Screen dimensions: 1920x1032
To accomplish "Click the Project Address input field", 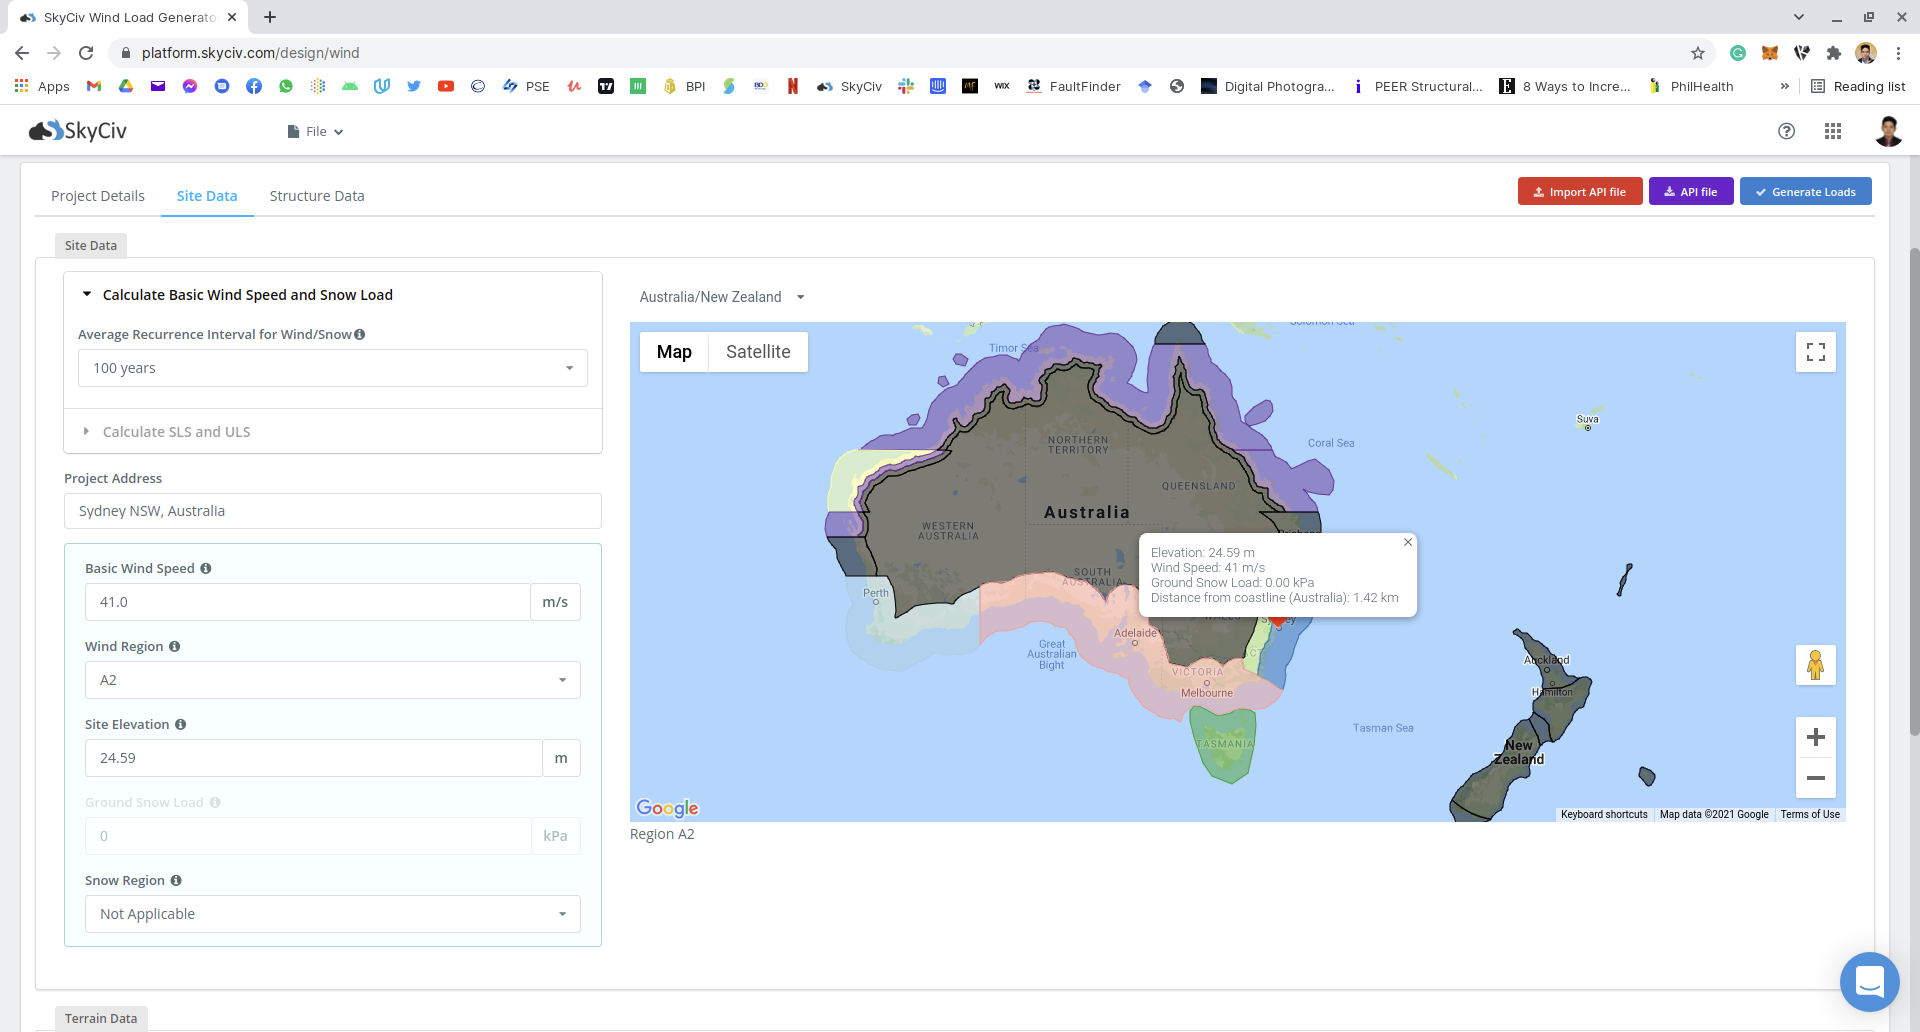I will click(332, 511).
